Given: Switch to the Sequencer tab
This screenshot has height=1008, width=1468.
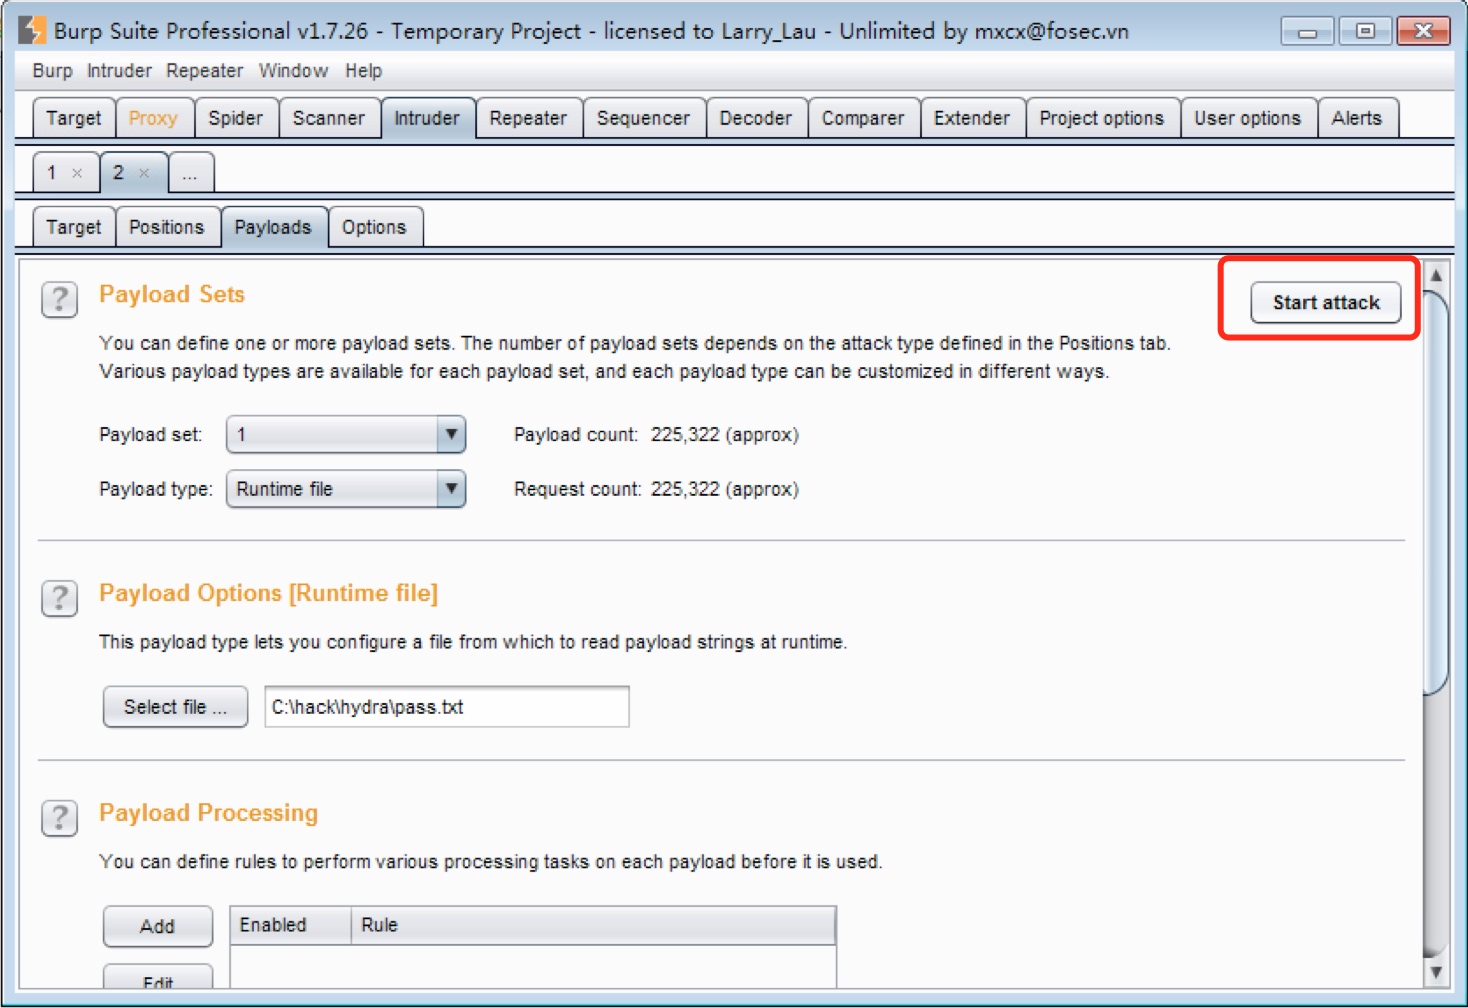Looking at the screenshot, I should click(643, 118).
